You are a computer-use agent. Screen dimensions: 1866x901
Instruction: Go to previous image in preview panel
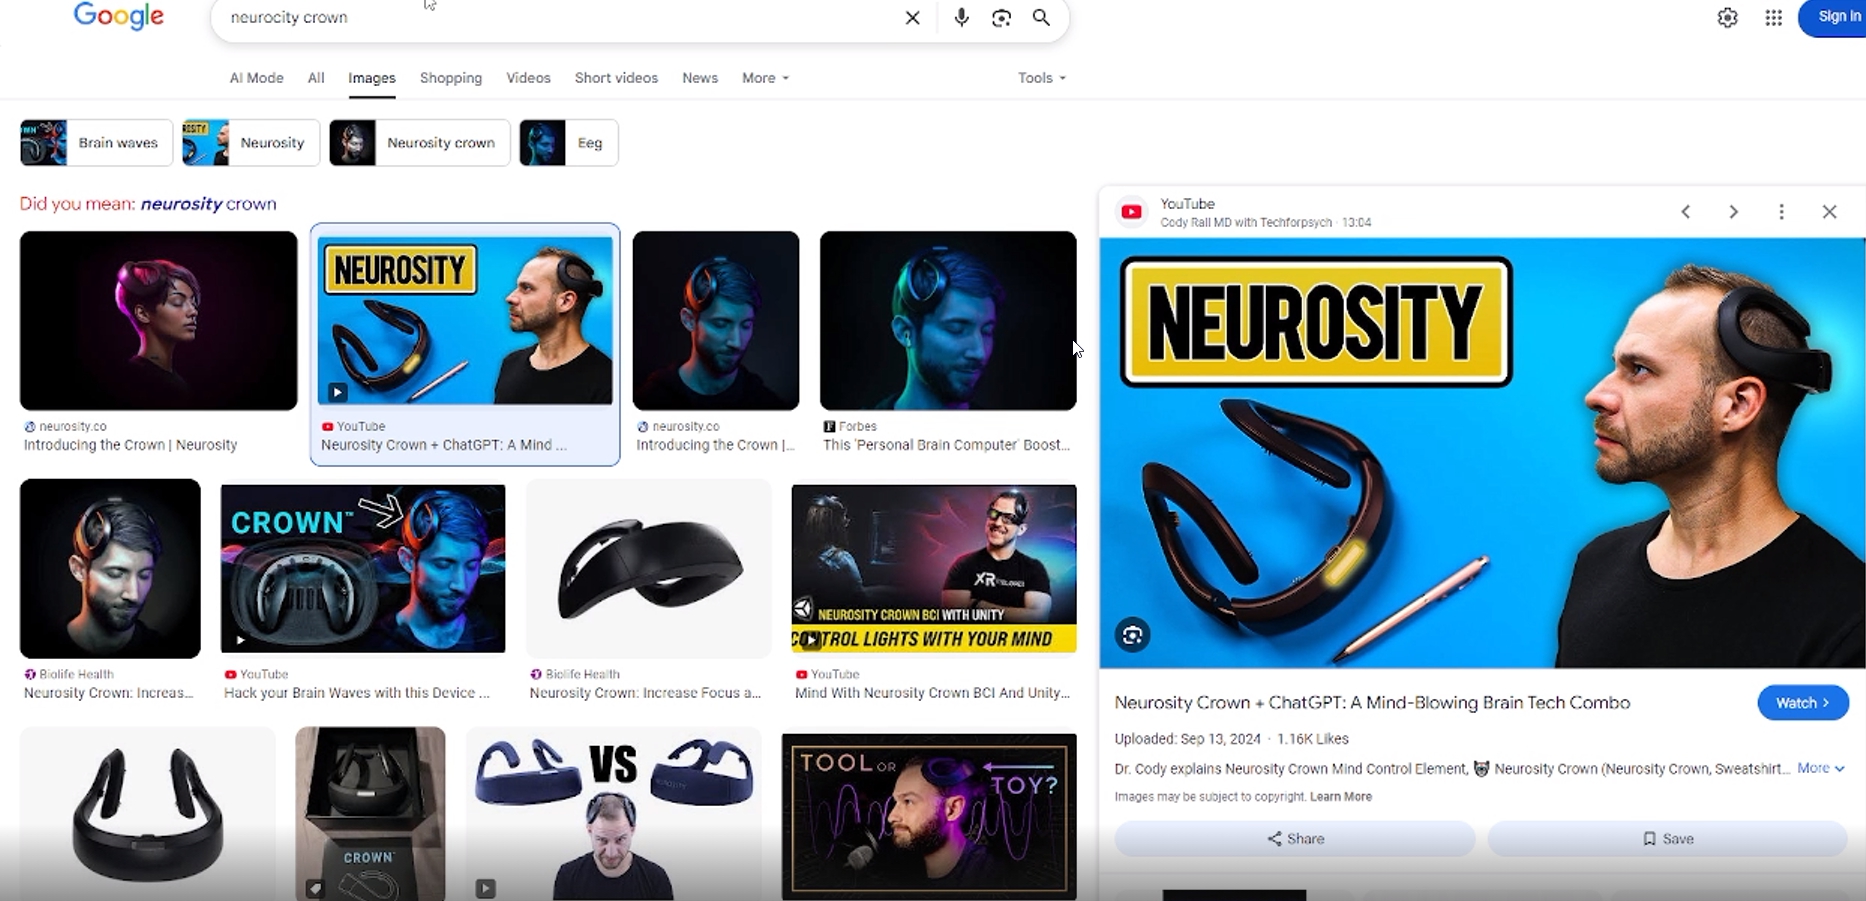1686,212
